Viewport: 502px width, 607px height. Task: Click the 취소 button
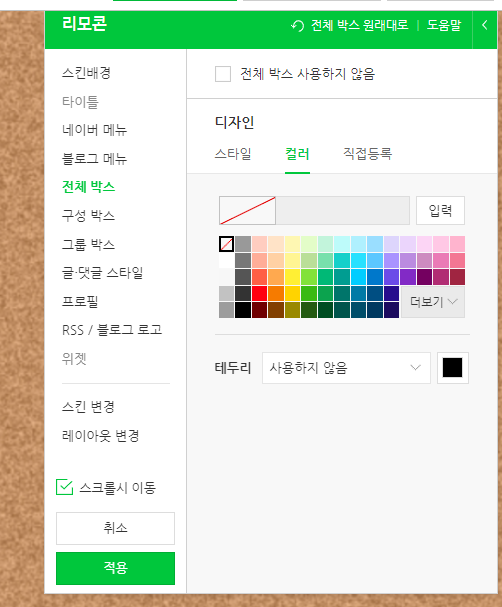115,528
